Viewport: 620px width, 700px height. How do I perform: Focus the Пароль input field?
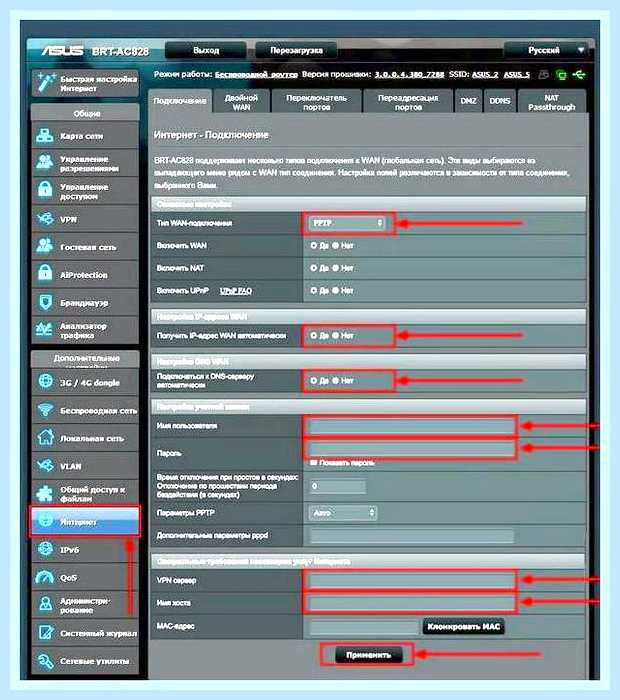click(410, 448)
